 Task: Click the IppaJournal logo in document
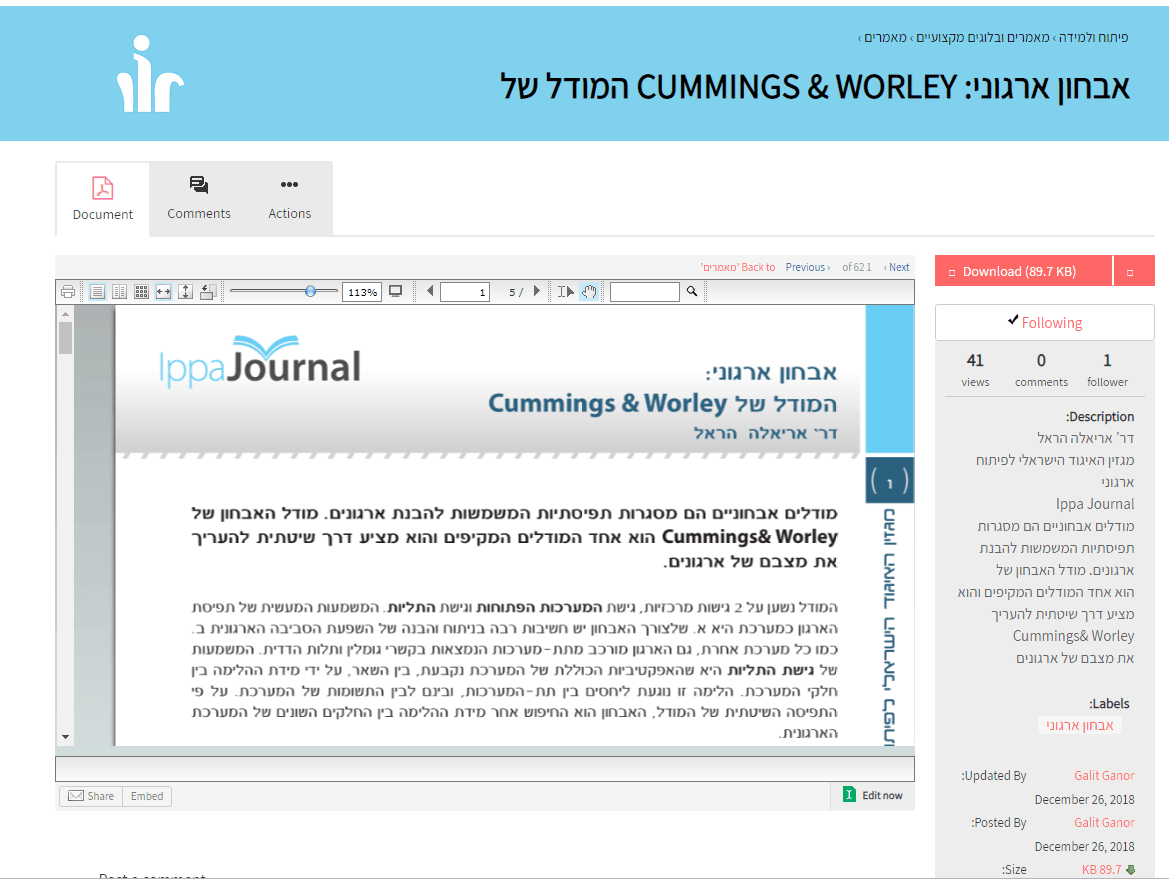(260, 362)
